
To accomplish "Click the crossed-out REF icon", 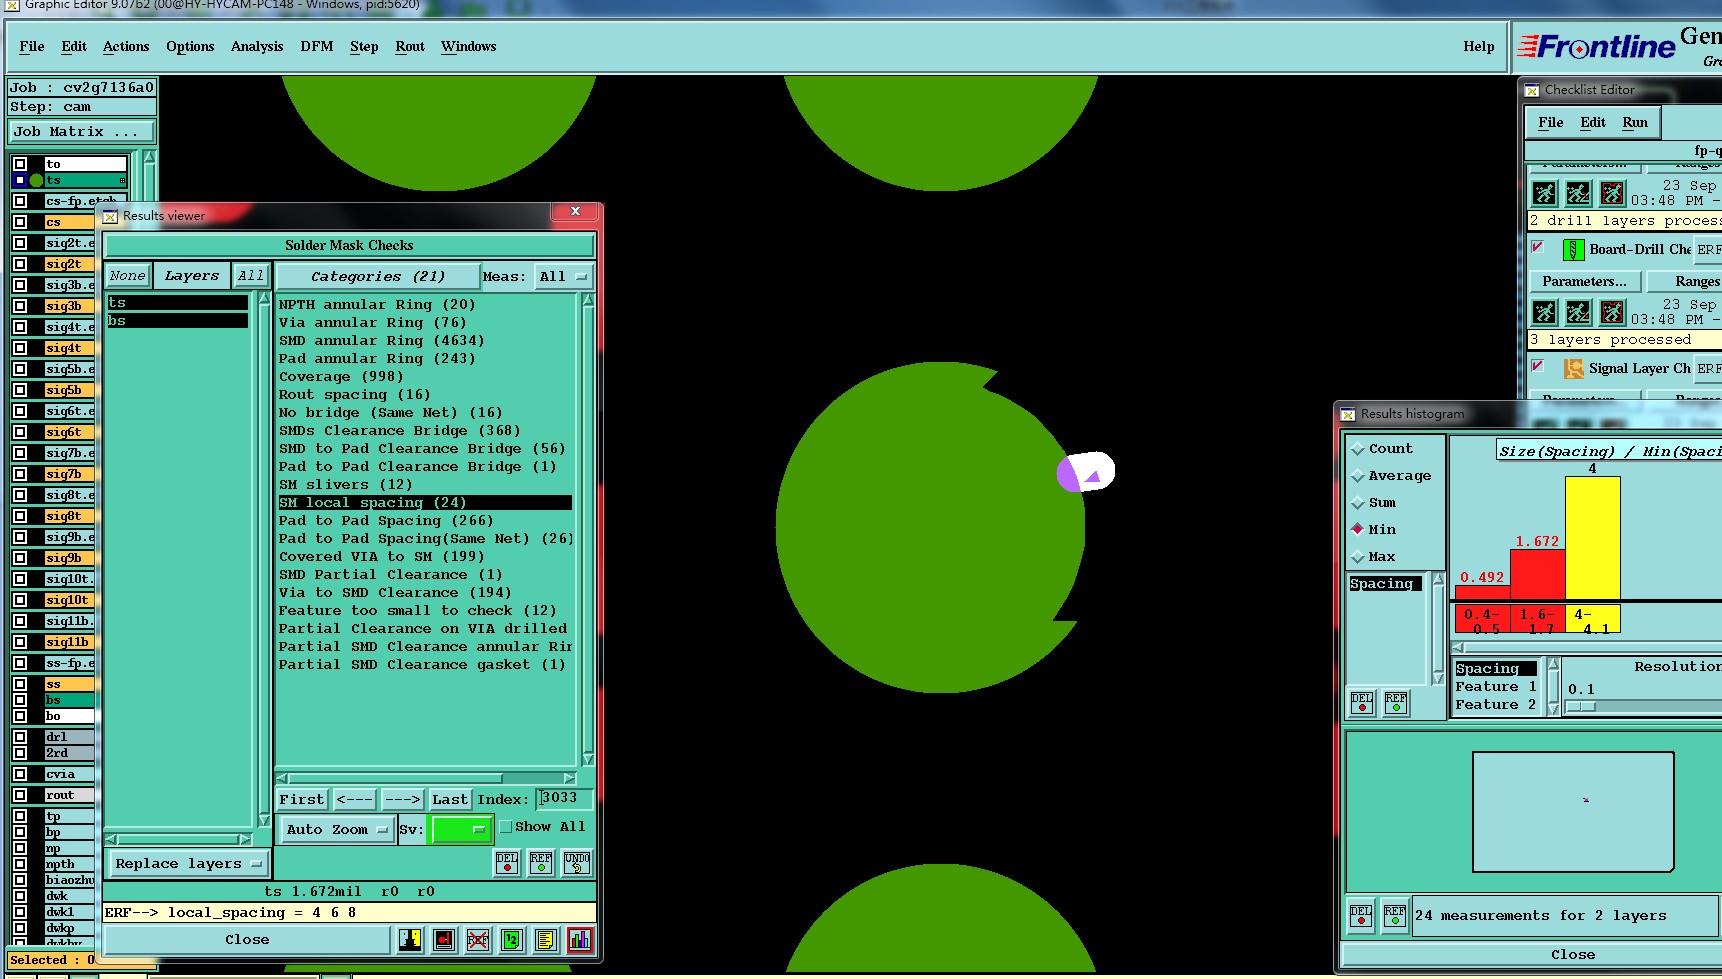I will [x=478, y=940].
